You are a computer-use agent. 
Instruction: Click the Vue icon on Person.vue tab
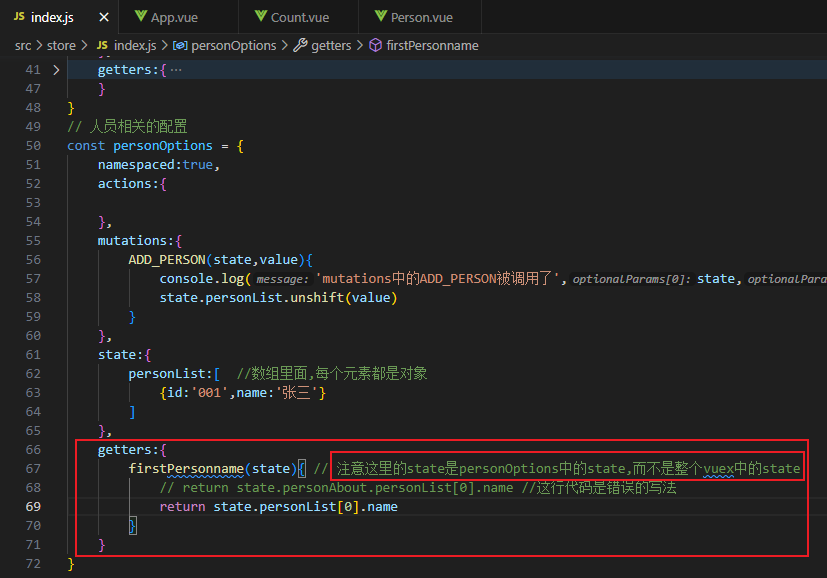pos(381,16)
